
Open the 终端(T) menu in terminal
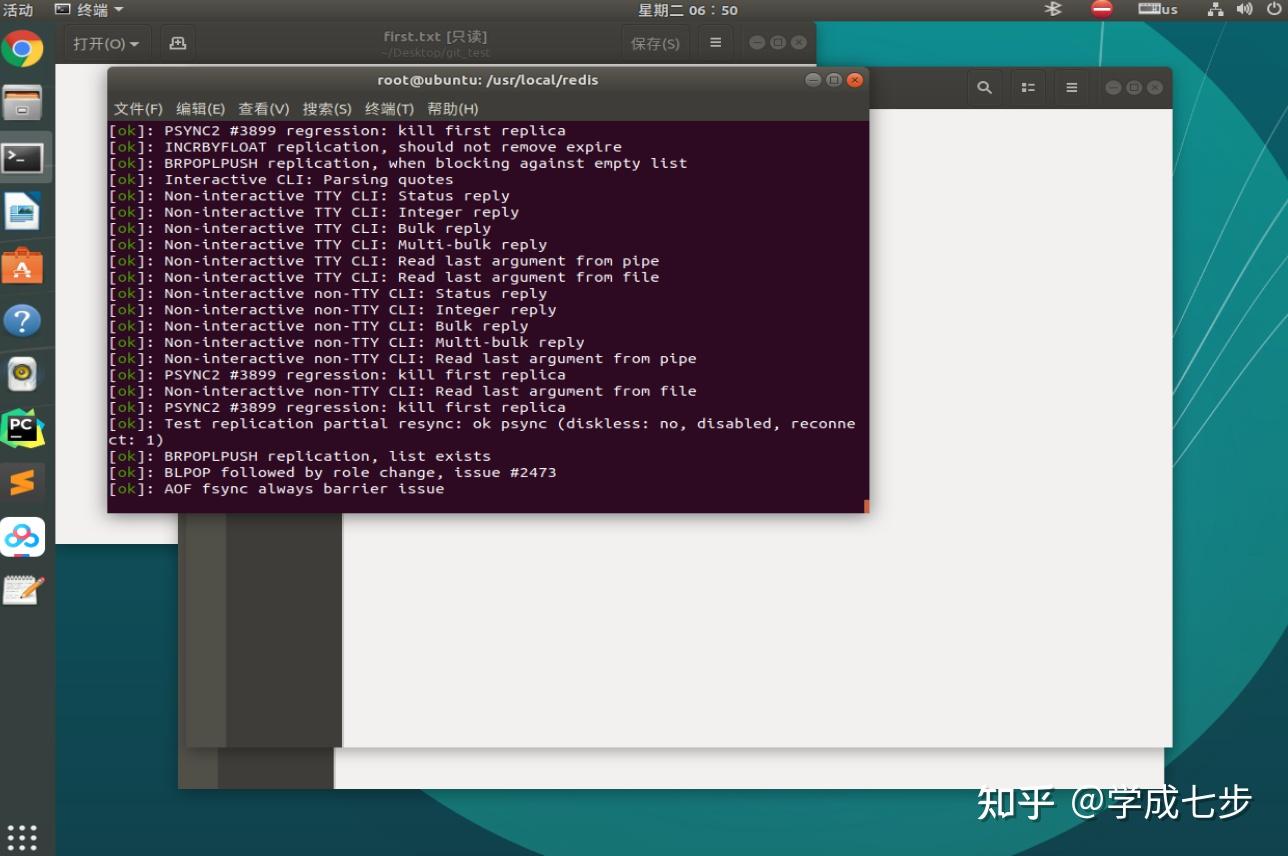[389, 109]
